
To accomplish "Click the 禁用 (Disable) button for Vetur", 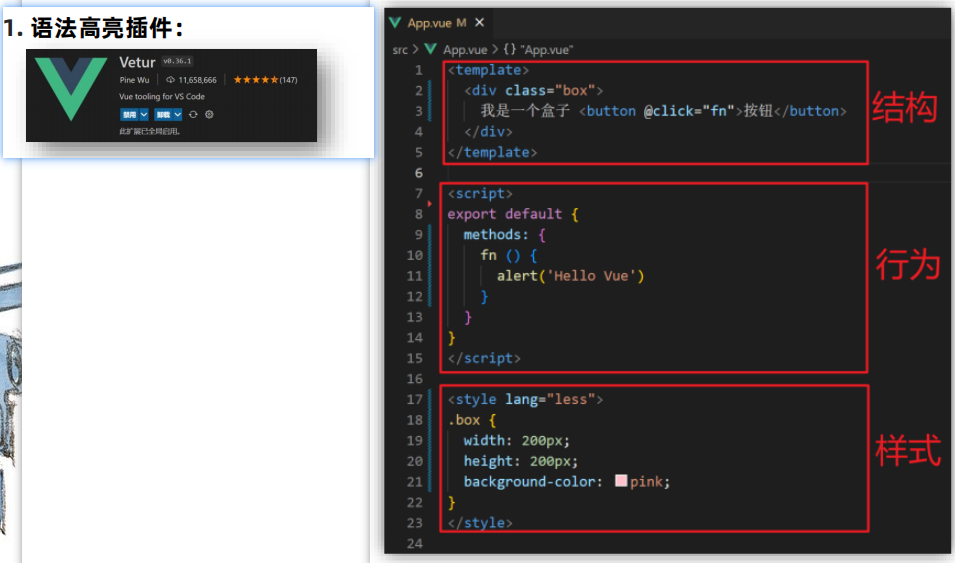I will (129, 115).
